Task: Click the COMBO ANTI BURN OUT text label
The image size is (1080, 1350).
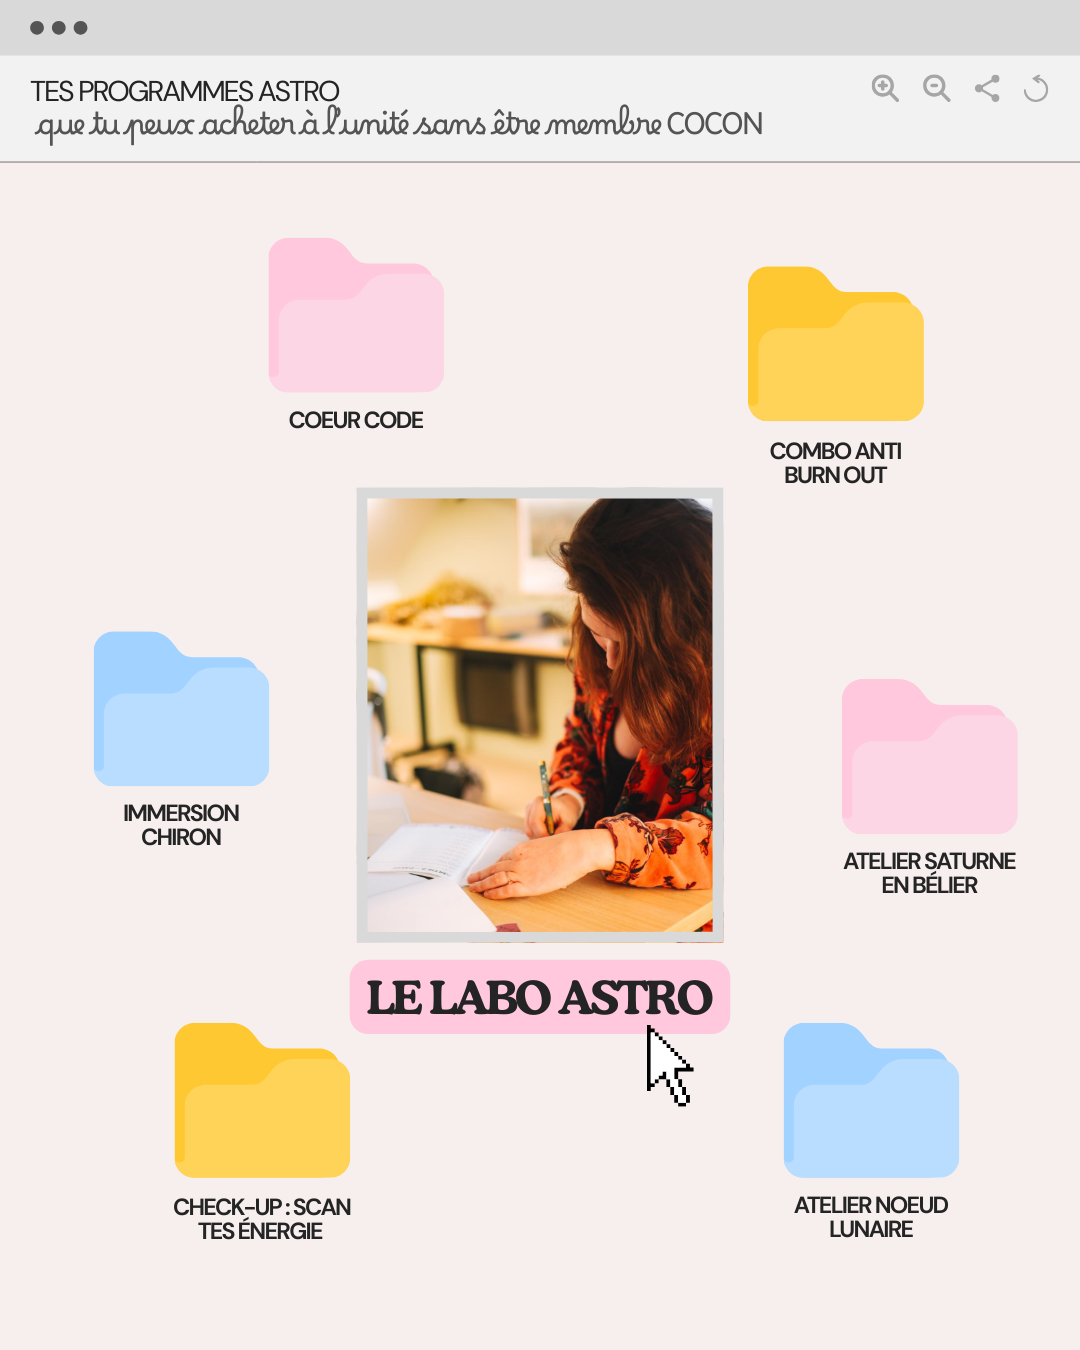Action: click(835, 463)
